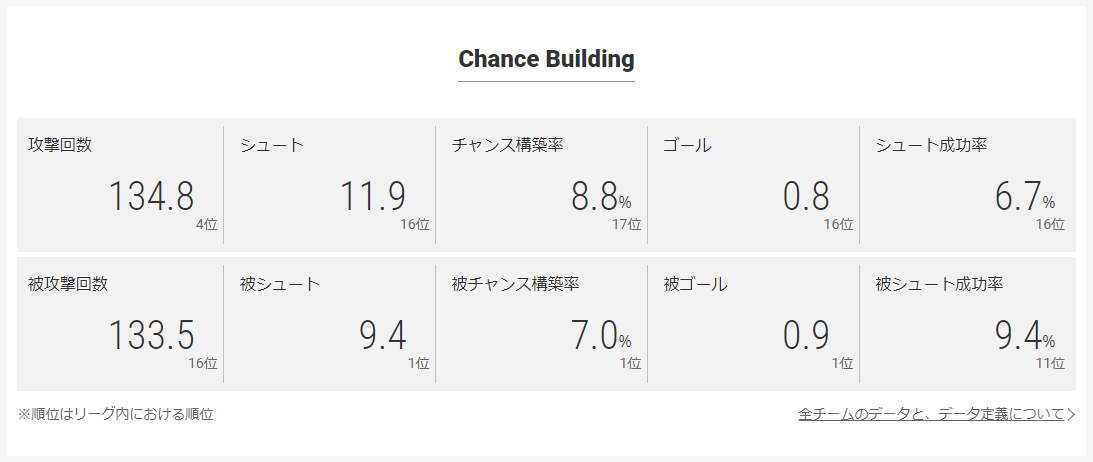Open the 全チームのデータと、データ定義について link
This screenshot has width=1093, height=462.
(931, 415)
